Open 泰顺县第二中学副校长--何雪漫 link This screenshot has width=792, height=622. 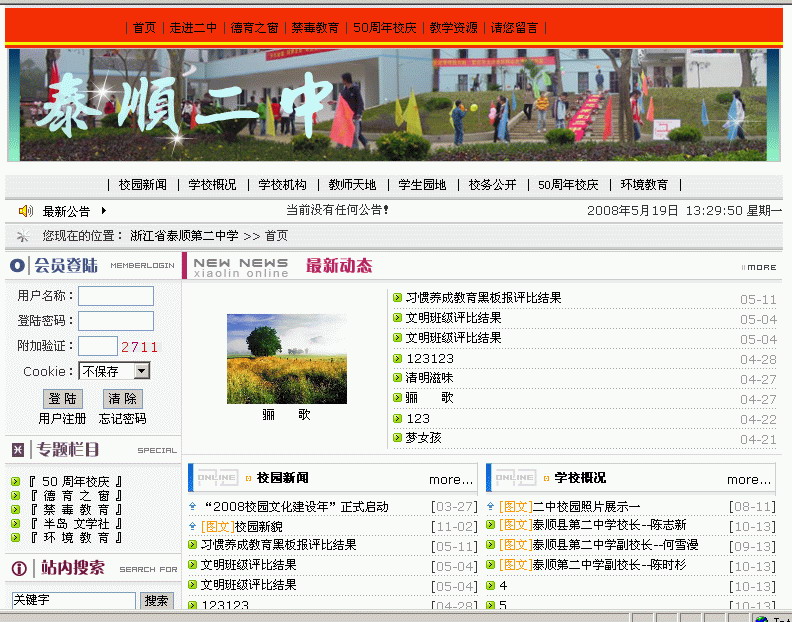tap(599, 545)
